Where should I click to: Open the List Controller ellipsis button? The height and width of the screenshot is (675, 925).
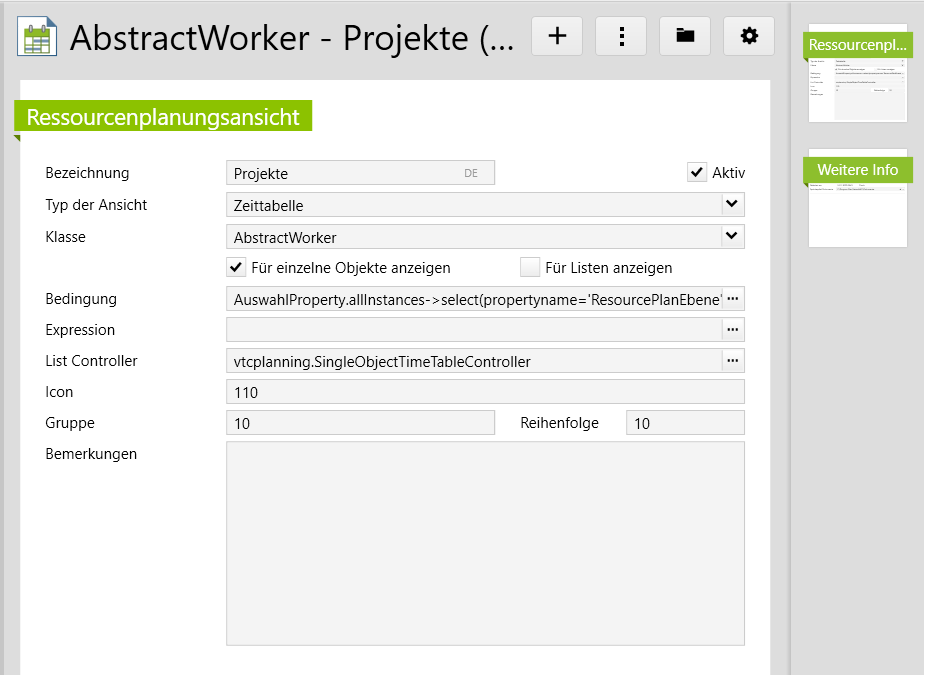tap(733, 361)
